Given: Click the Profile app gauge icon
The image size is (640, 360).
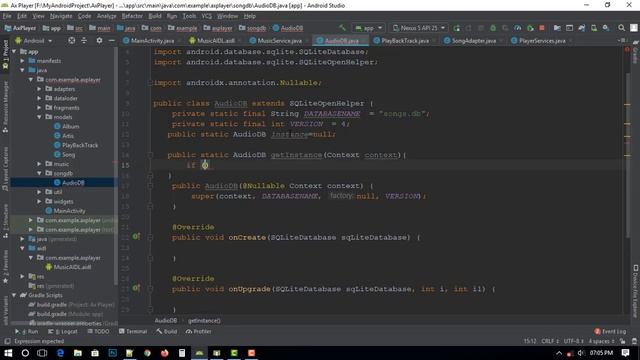Looking at the screenshot, I should point(518,28).
